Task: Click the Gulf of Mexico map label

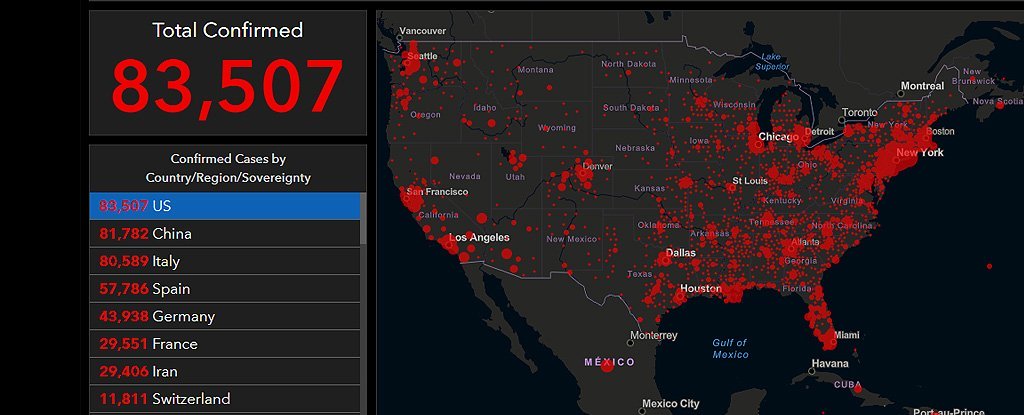Action: point(730,348)
